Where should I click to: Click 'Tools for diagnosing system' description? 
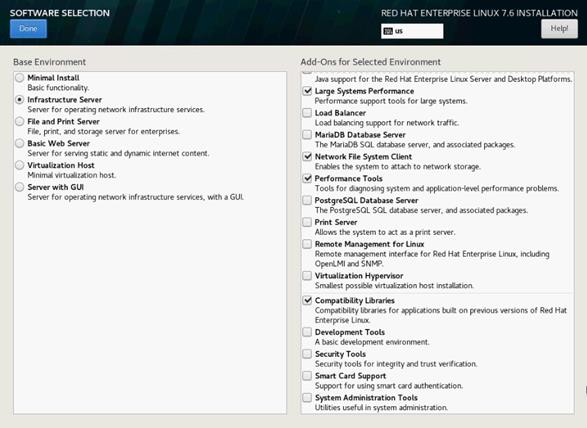tap(437, 188)
